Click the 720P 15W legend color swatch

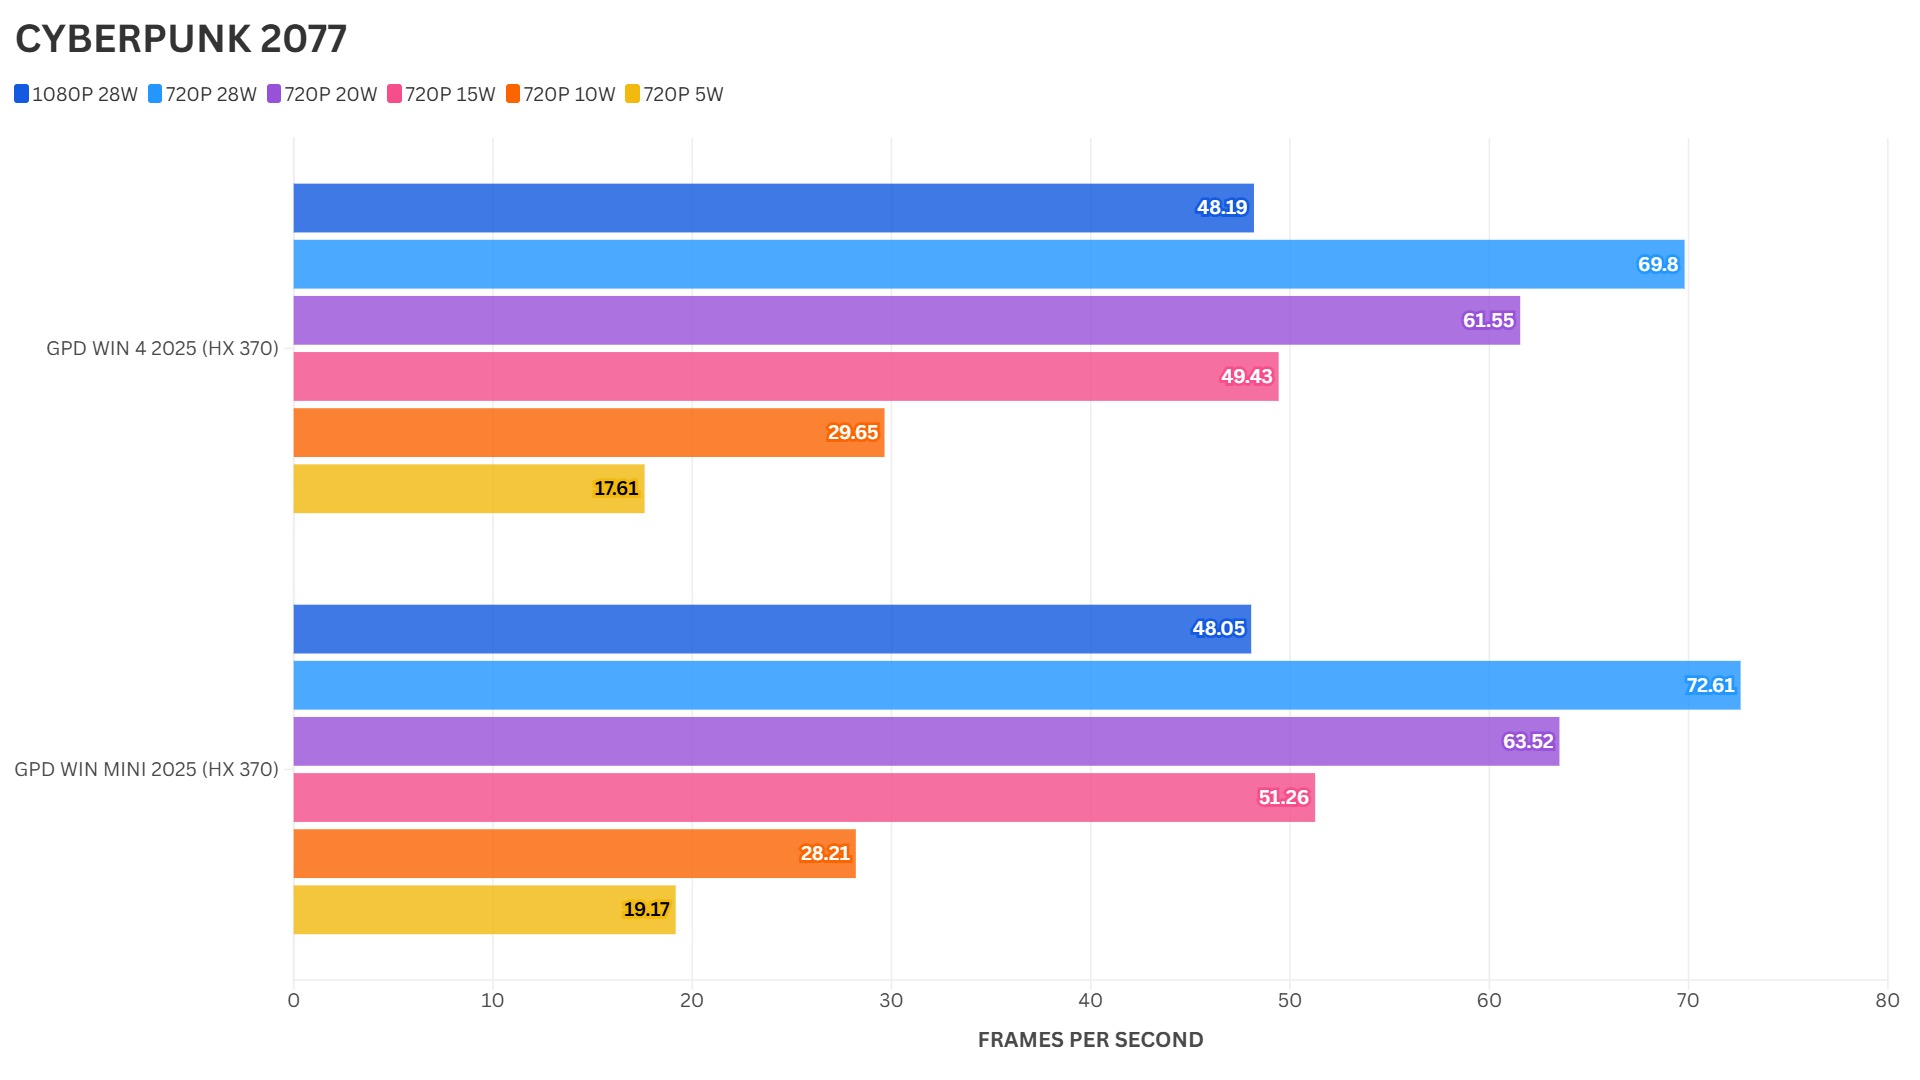coord(394,94)
